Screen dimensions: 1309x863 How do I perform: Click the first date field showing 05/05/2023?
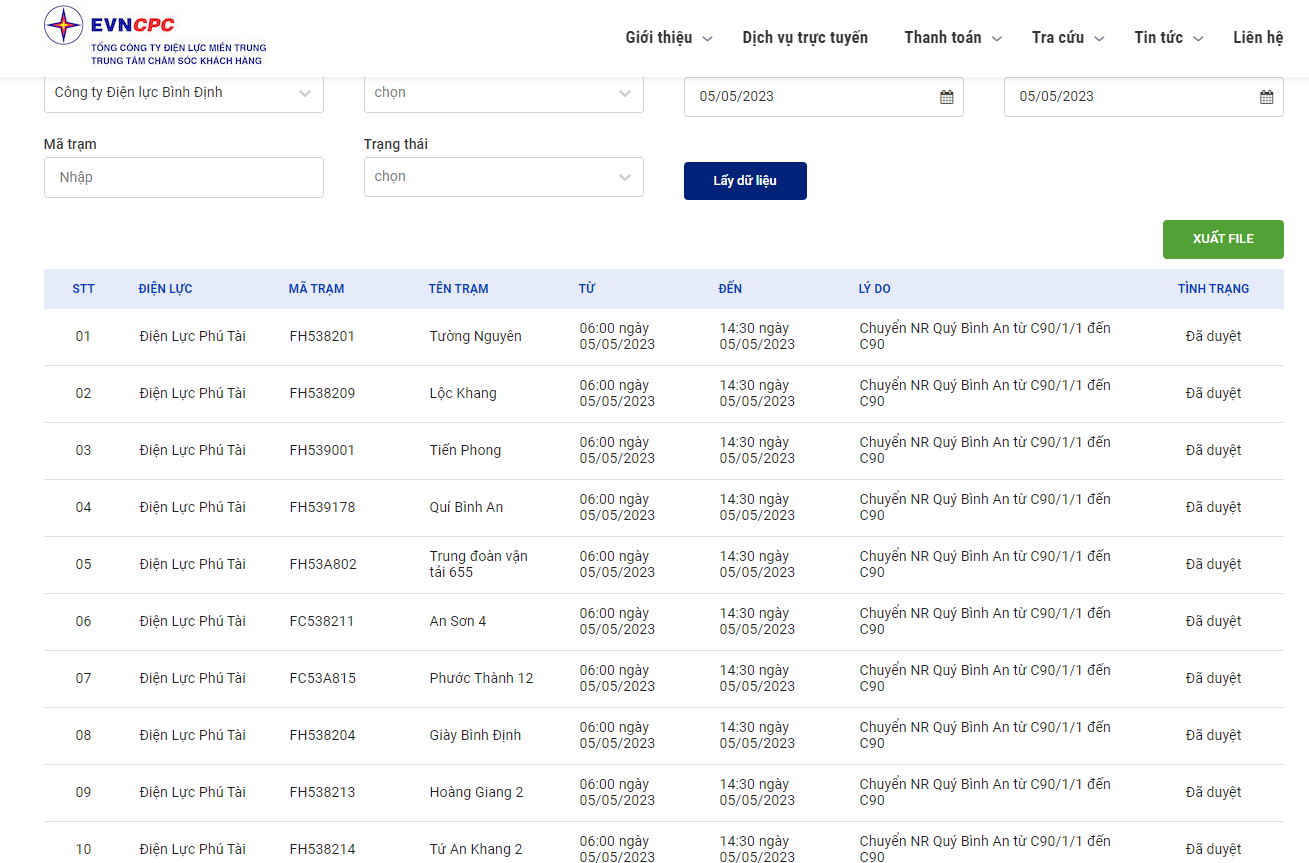(x=824, y=97)
